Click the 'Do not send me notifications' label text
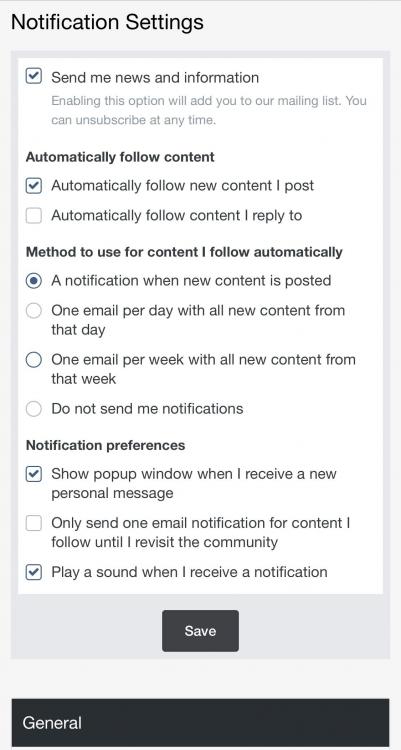The height and width of the screenshot is (750, 401). [x=147, y=409]
